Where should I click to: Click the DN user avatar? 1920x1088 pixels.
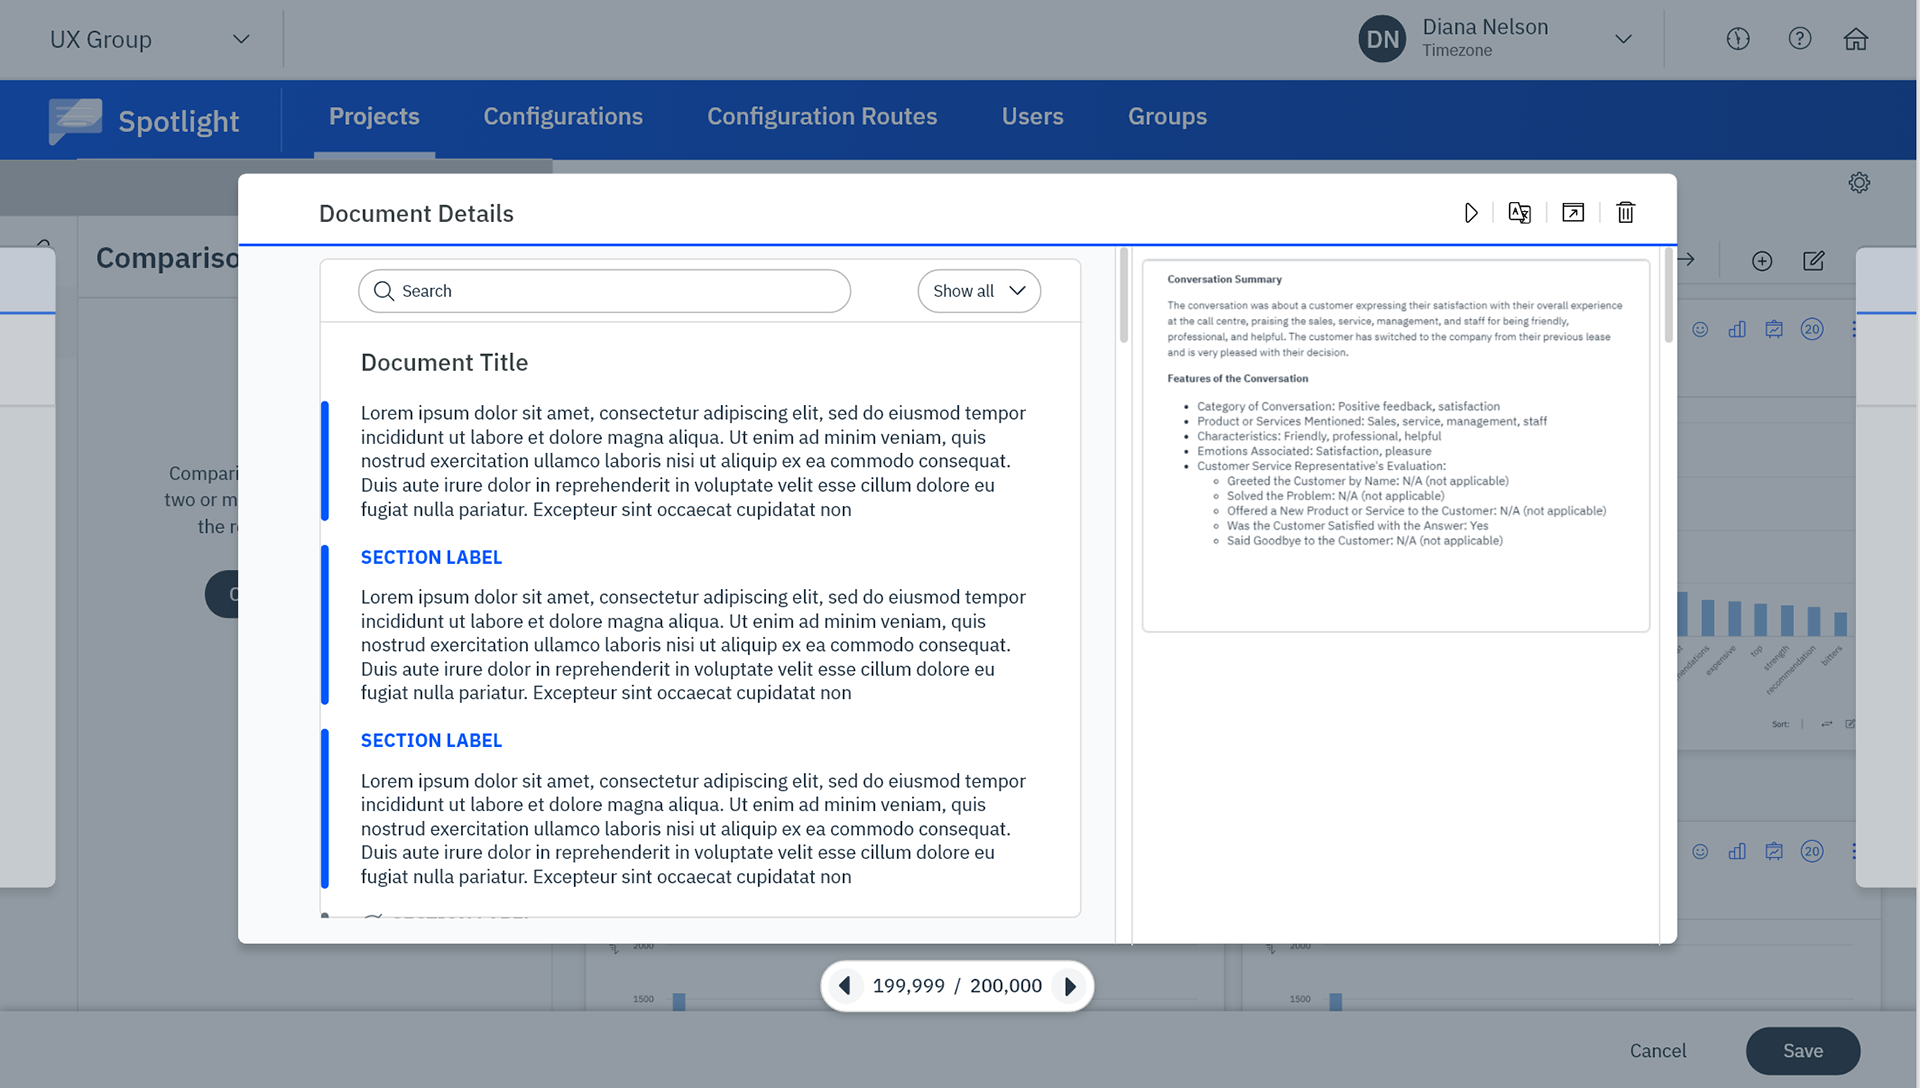pos(1383,39)
